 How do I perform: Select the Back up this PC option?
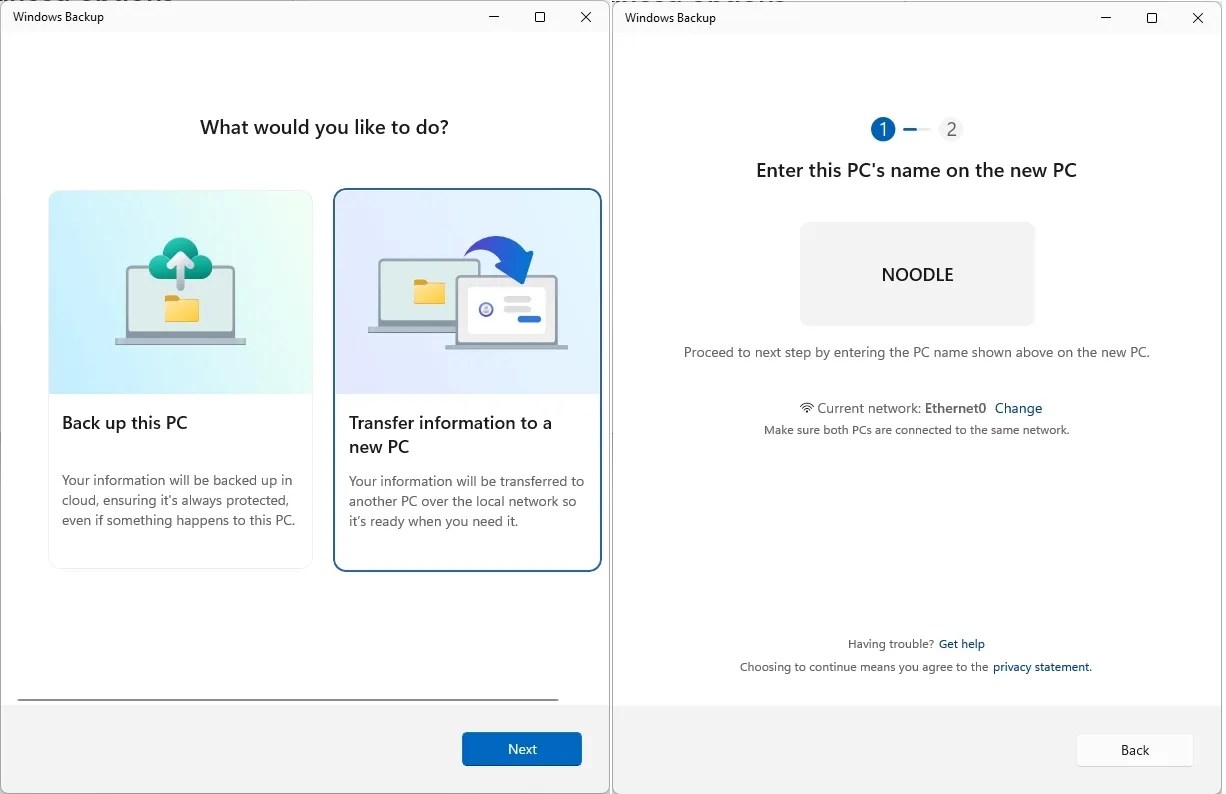(180, 380)
